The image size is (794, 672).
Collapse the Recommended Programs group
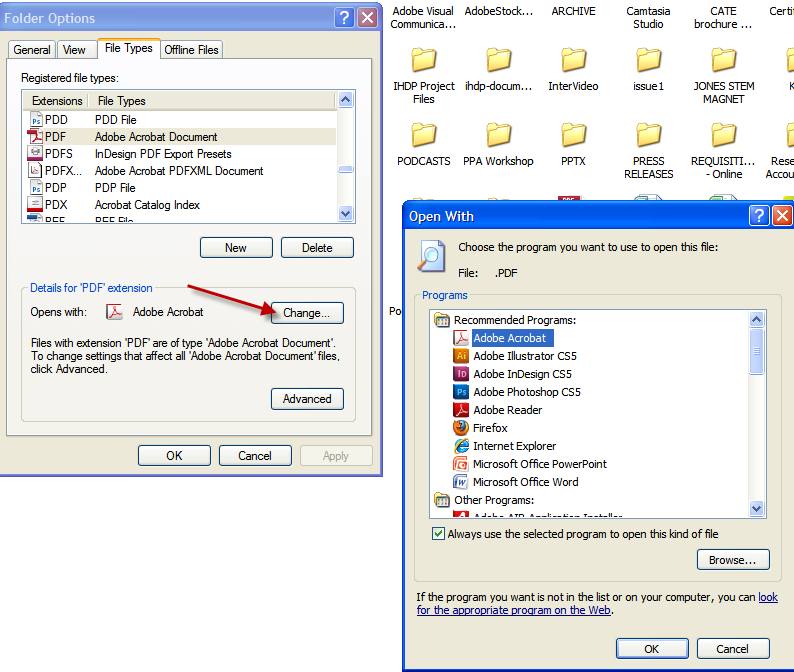442,320
